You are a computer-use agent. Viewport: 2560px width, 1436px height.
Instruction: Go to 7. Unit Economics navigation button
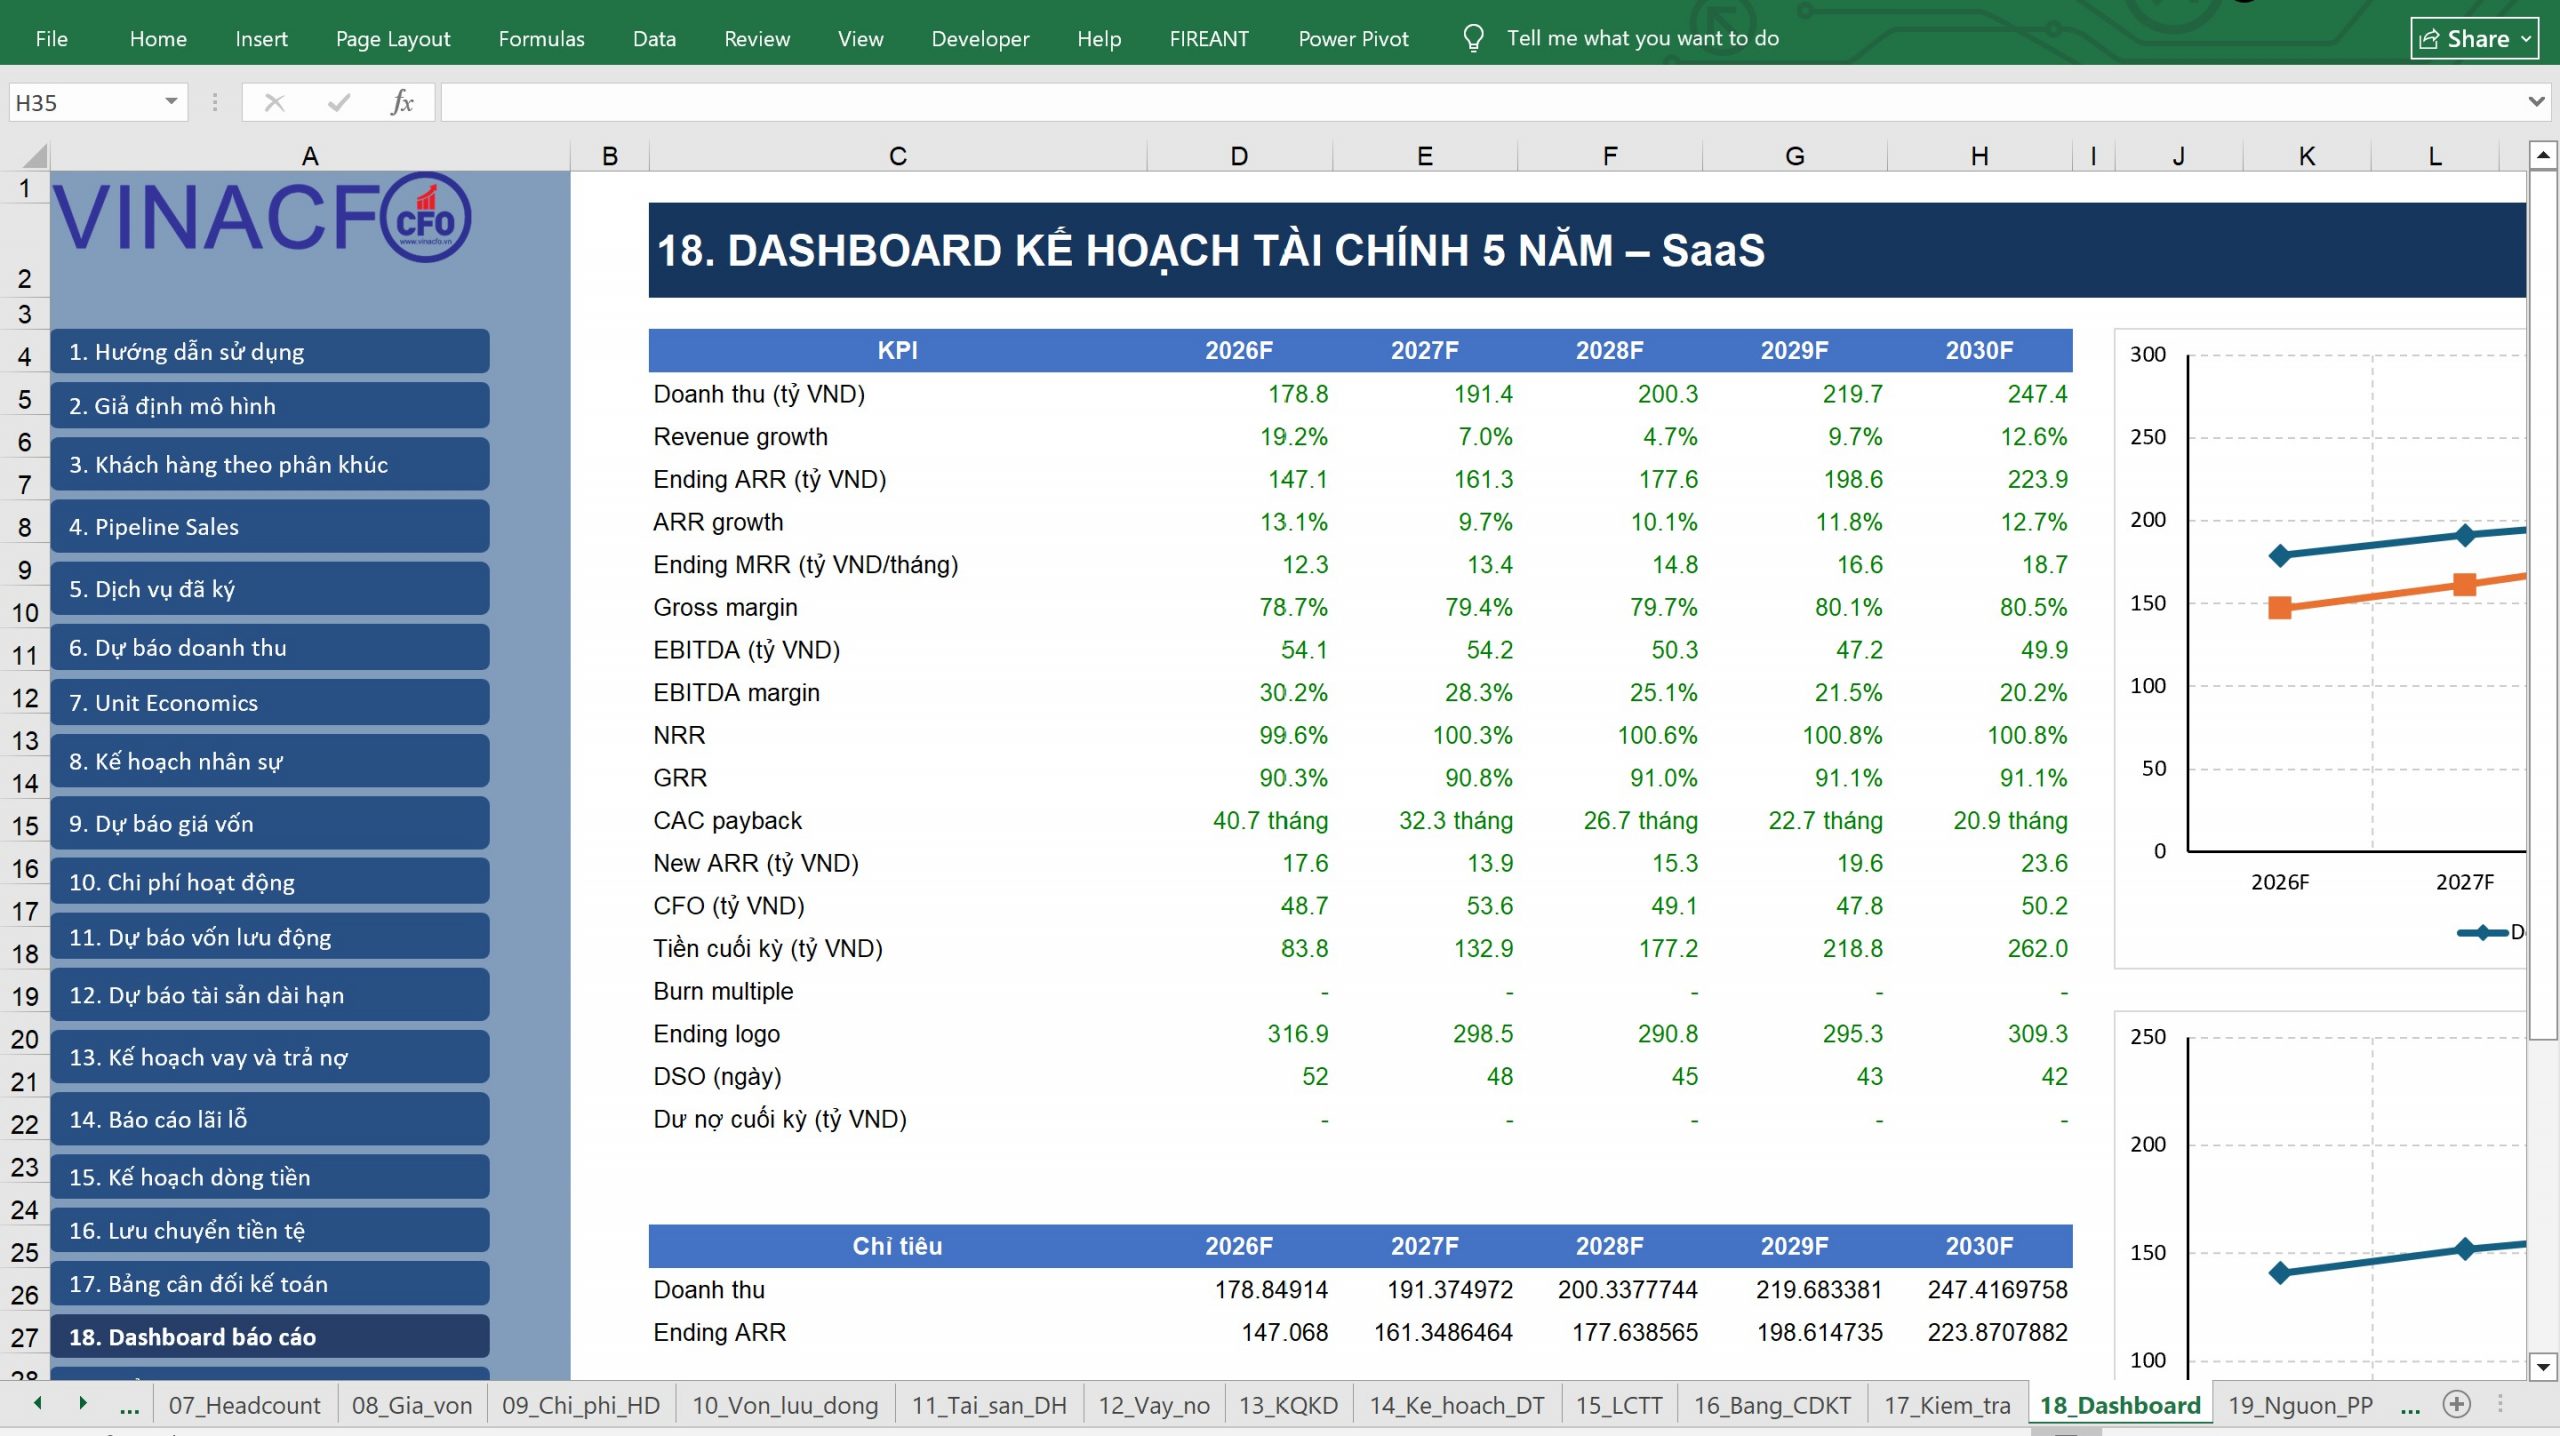[x=270, y=703]
